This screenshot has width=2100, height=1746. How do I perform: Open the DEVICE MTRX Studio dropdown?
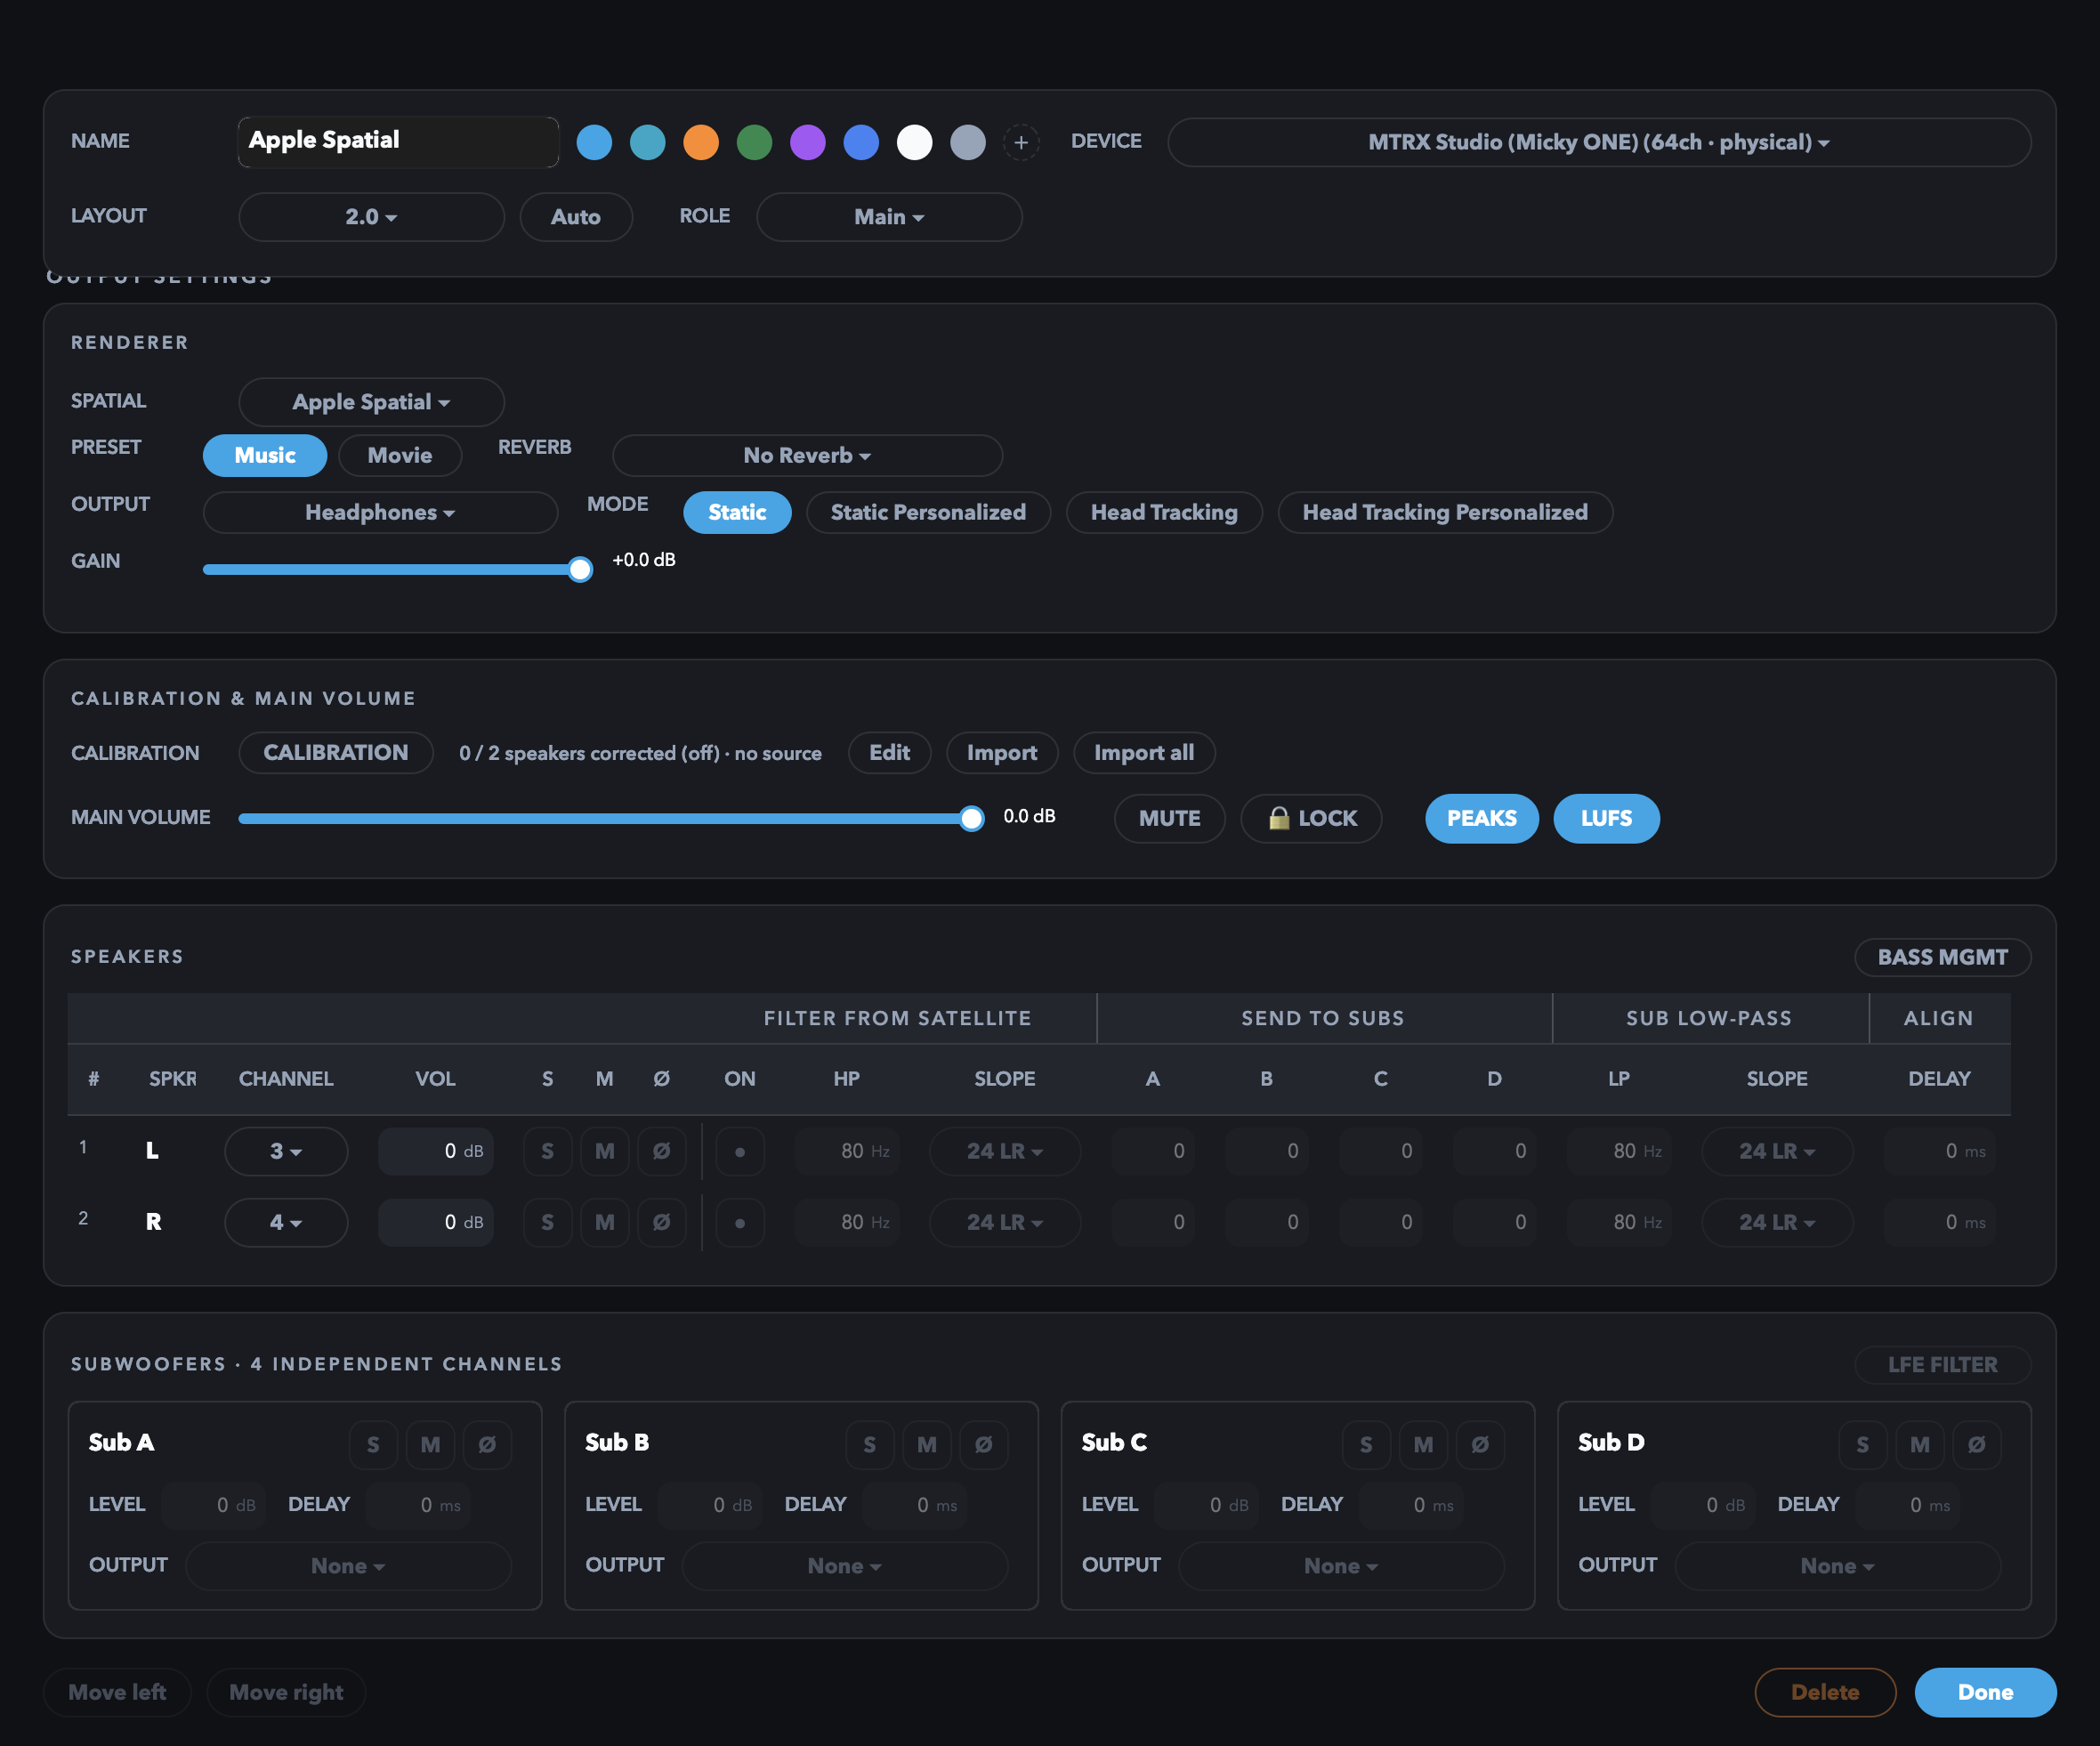click(x=1598, y=142)
